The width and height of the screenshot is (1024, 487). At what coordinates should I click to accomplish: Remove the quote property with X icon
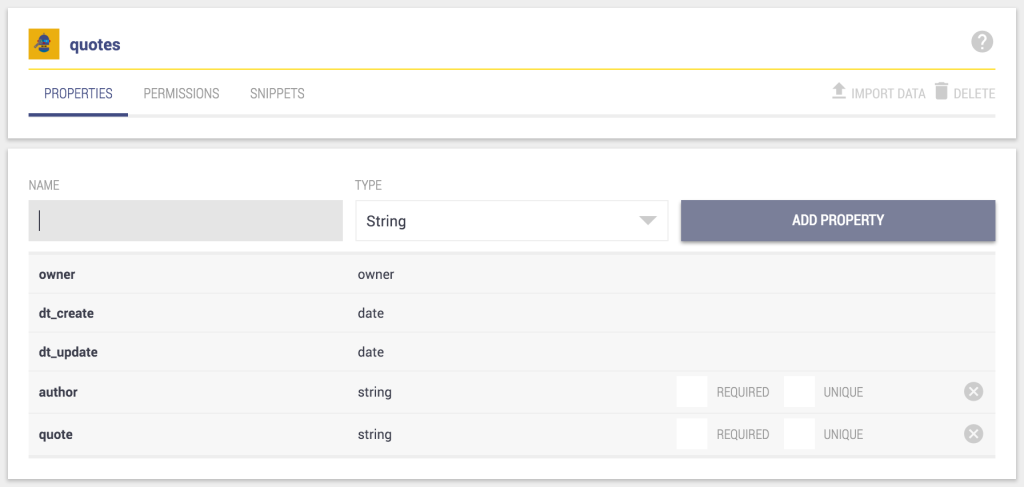[973, 434]
